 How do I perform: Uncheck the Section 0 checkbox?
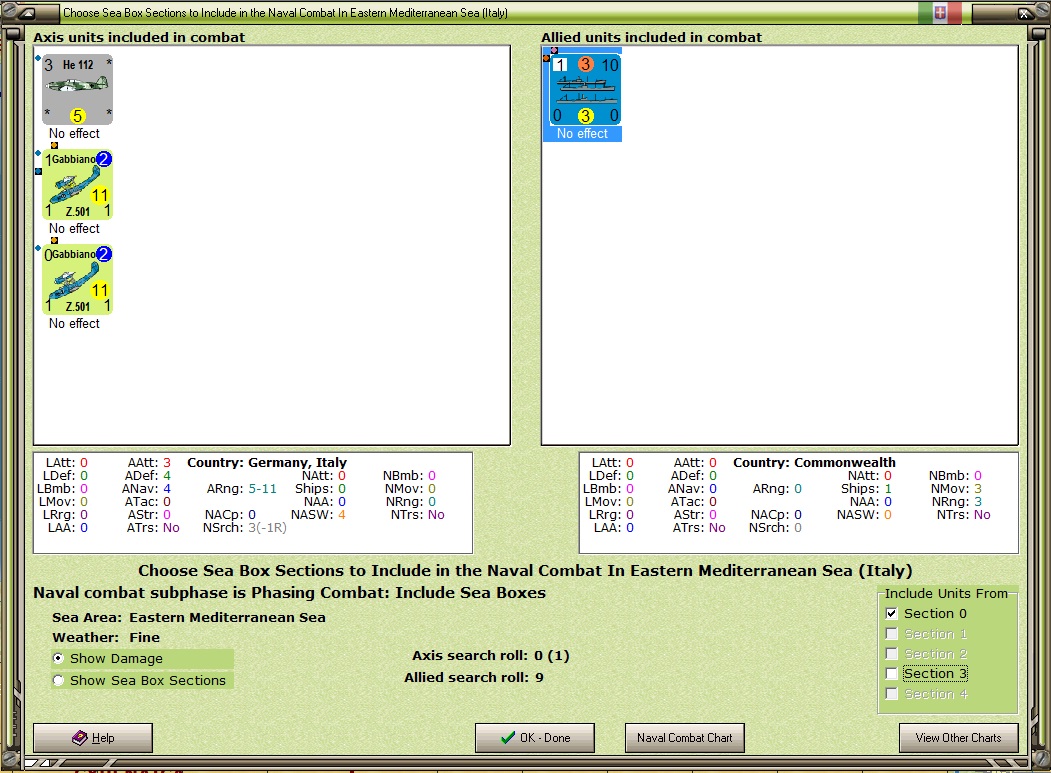point(891,613)
